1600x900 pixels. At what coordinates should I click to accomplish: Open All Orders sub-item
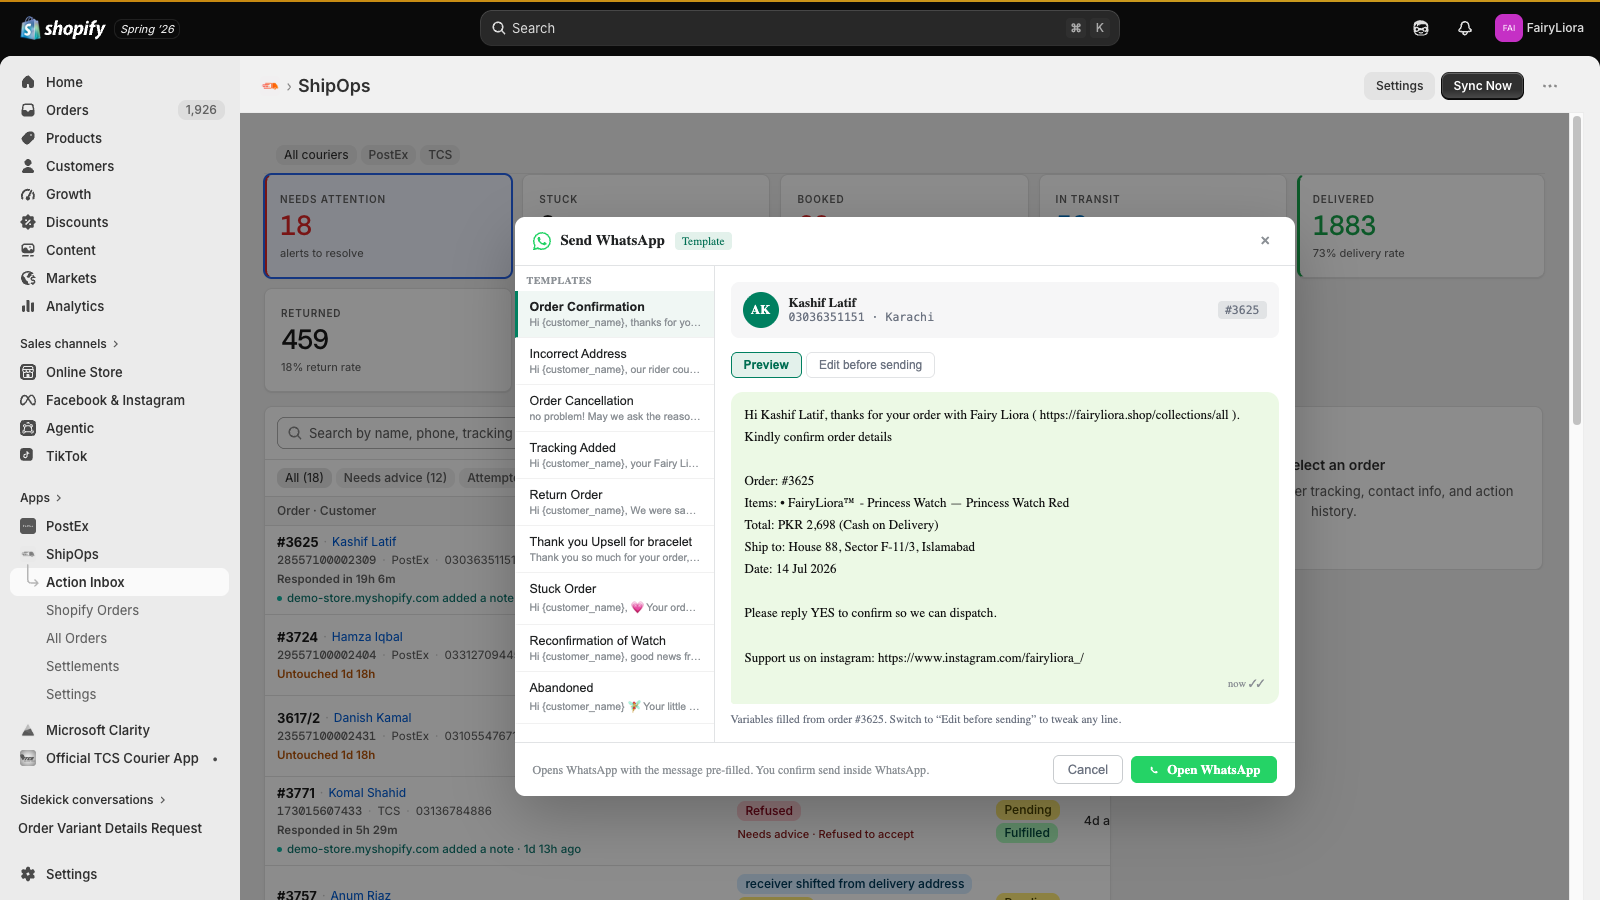coord(76,638)
